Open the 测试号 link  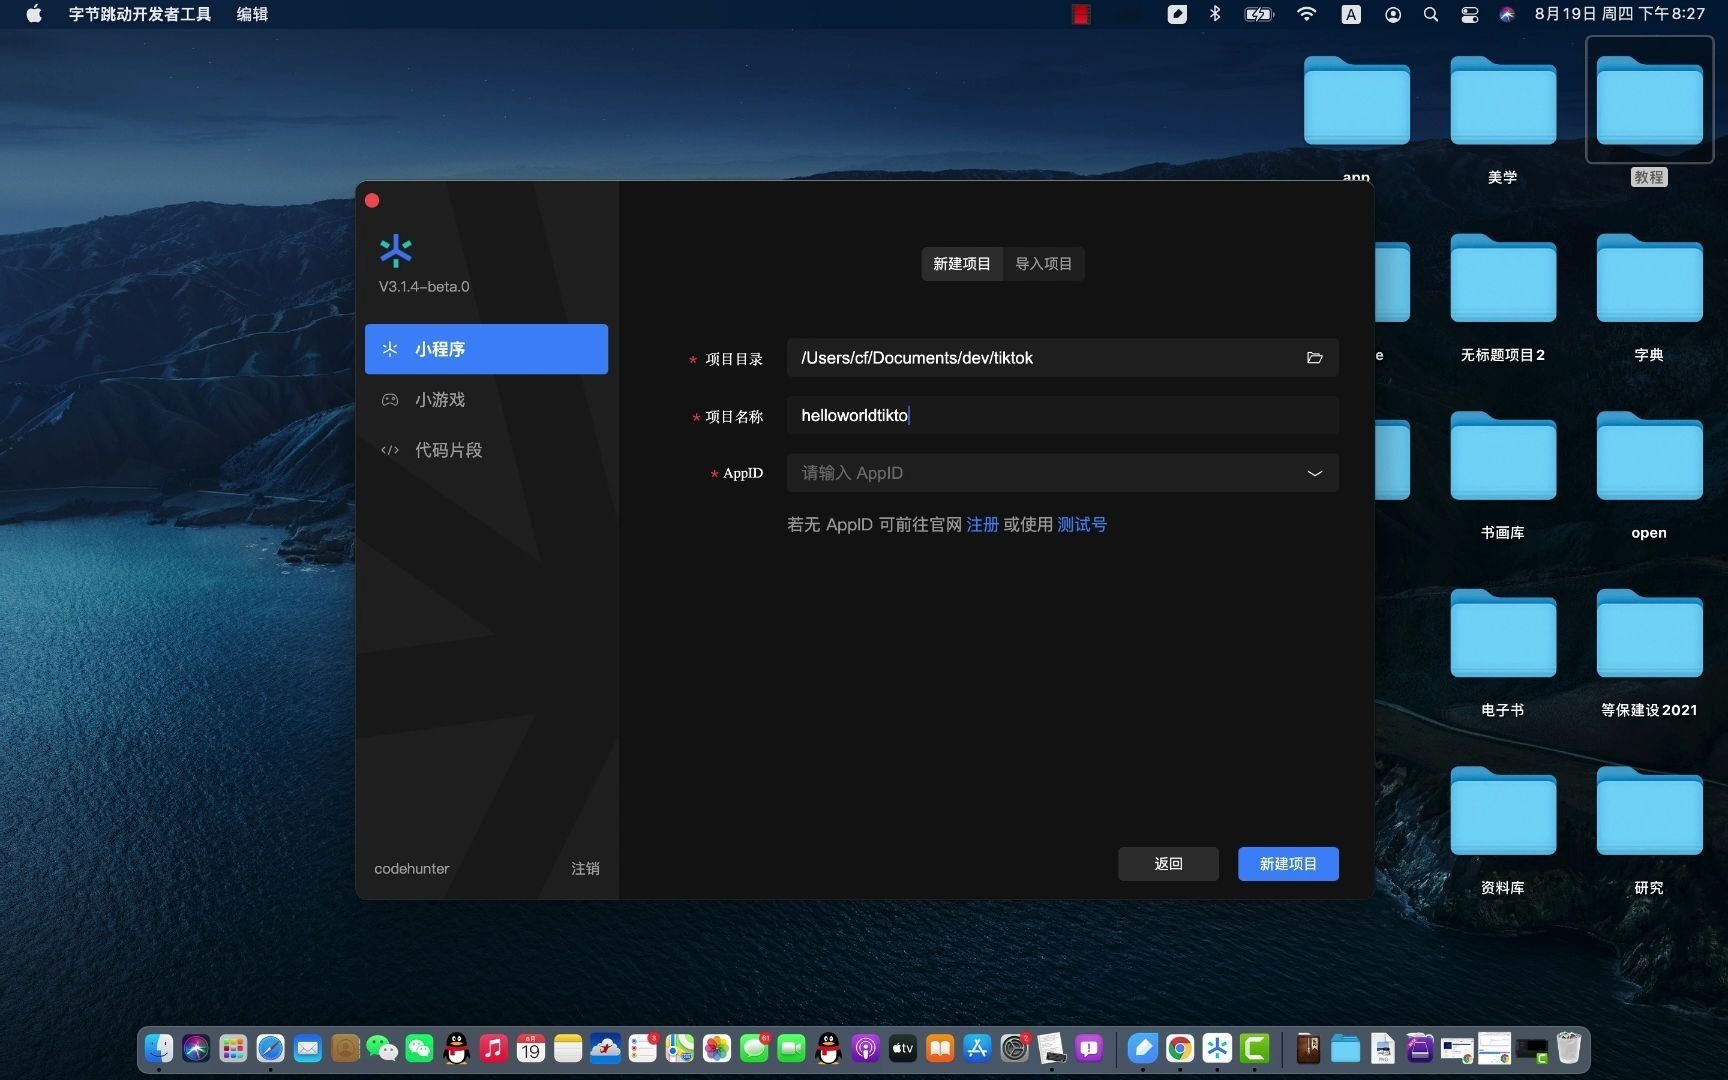[x=1082, y=524]
